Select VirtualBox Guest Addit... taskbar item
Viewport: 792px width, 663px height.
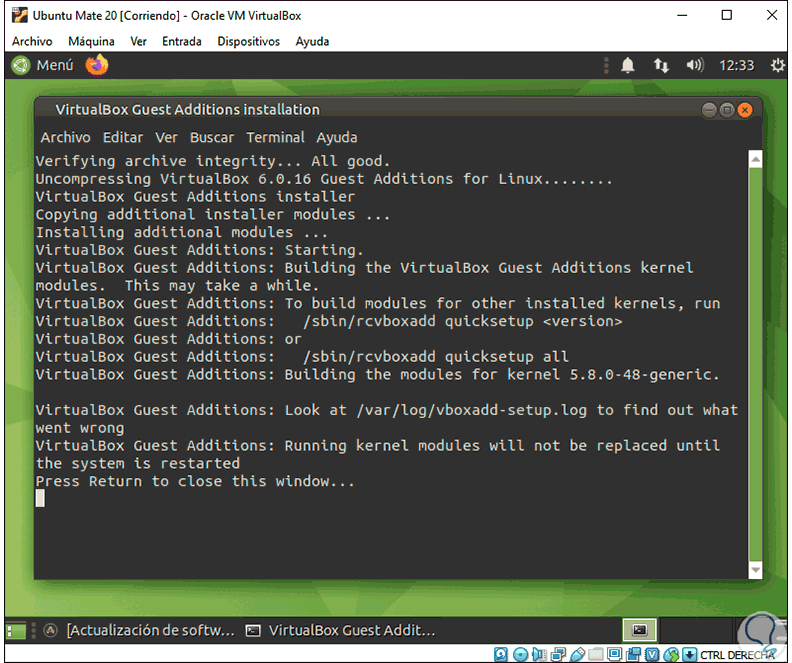click(x=340, y=630)
